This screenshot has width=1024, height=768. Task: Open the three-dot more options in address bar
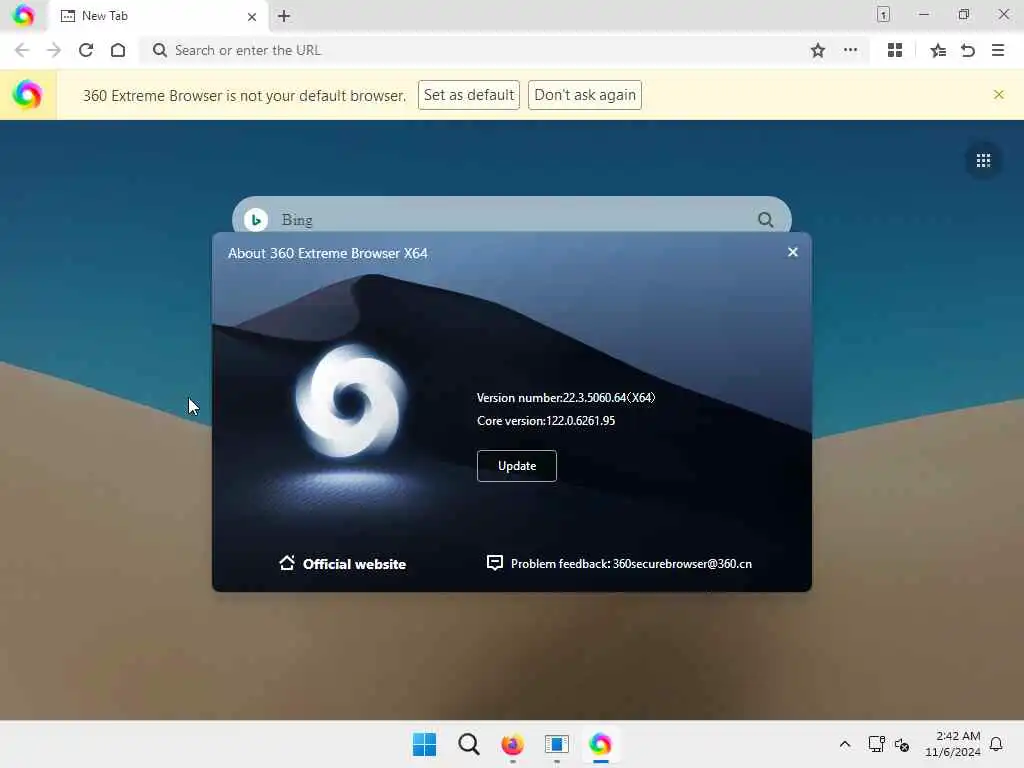tap(850, 50)
